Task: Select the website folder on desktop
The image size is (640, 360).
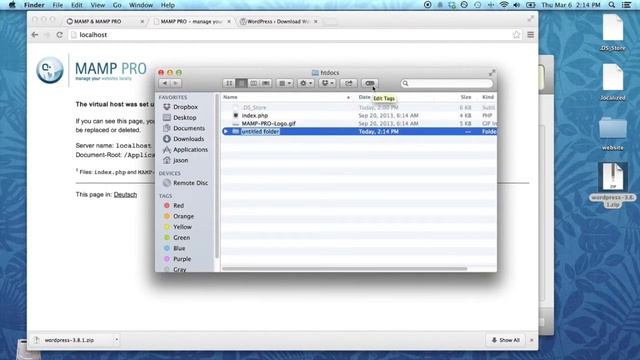Action: click(x=613, y=133)
